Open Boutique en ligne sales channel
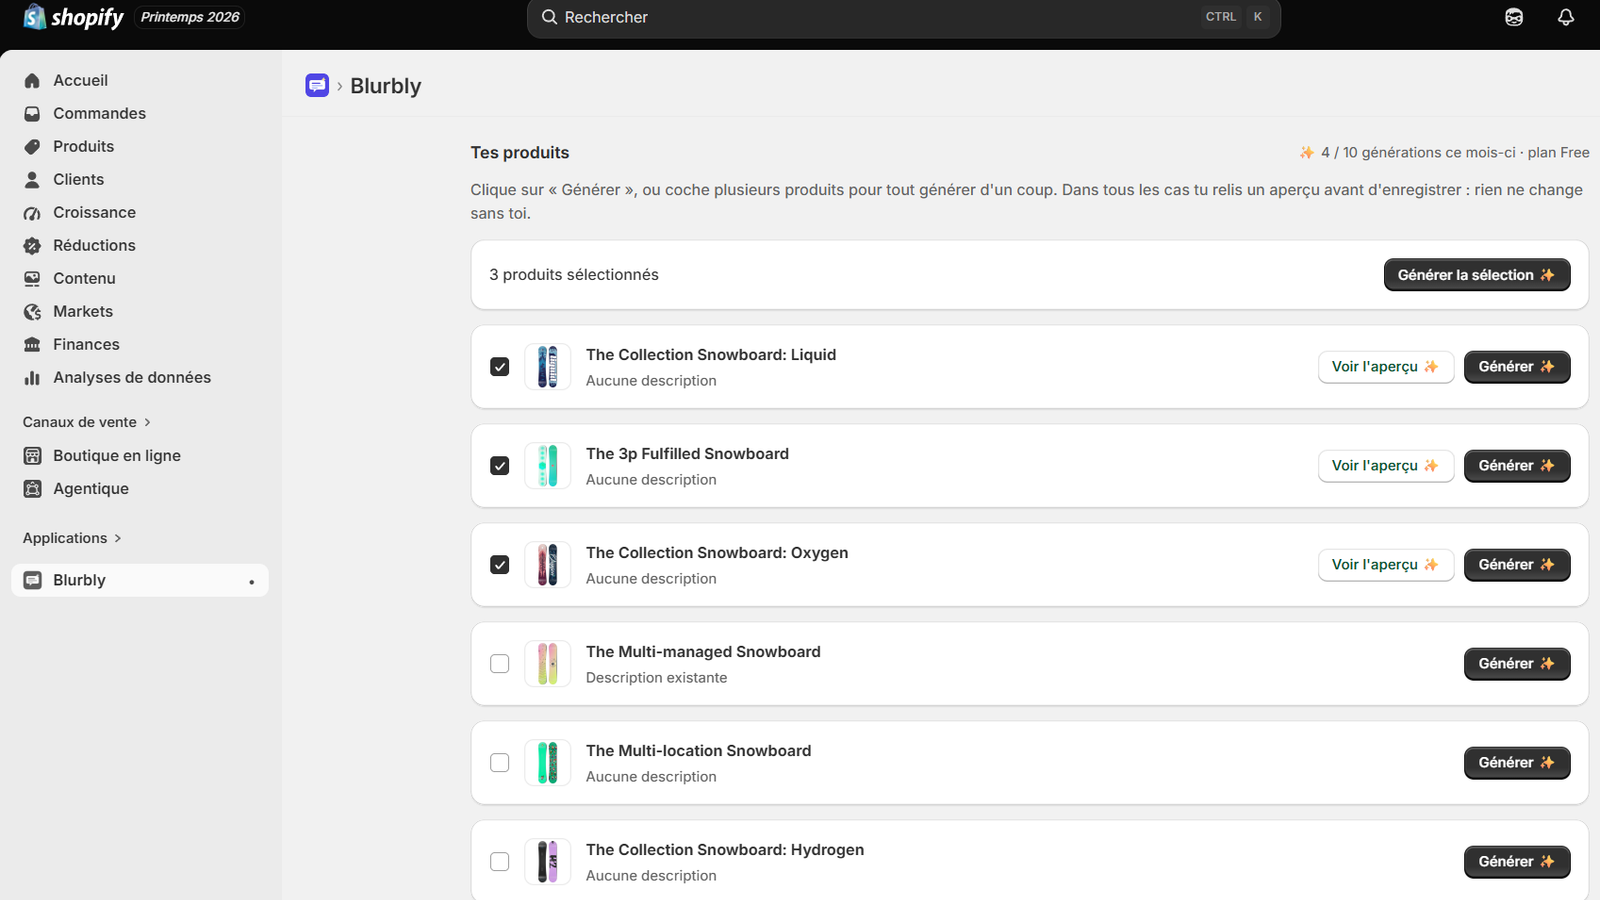The image size is (1600, 900). coord(140,456)
